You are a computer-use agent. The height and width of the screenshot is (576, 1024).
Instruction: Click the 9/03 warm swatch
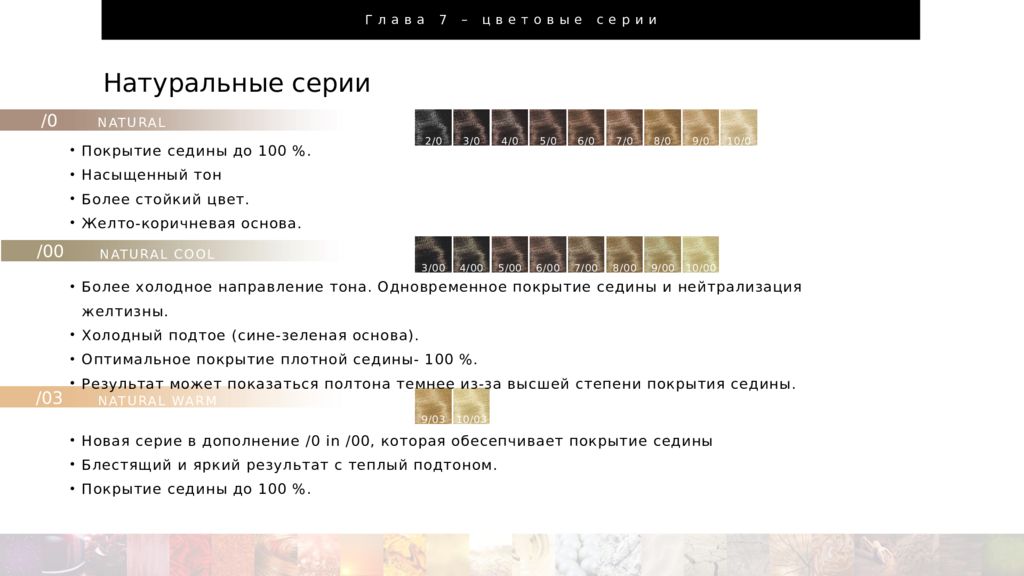click(433, 406)
